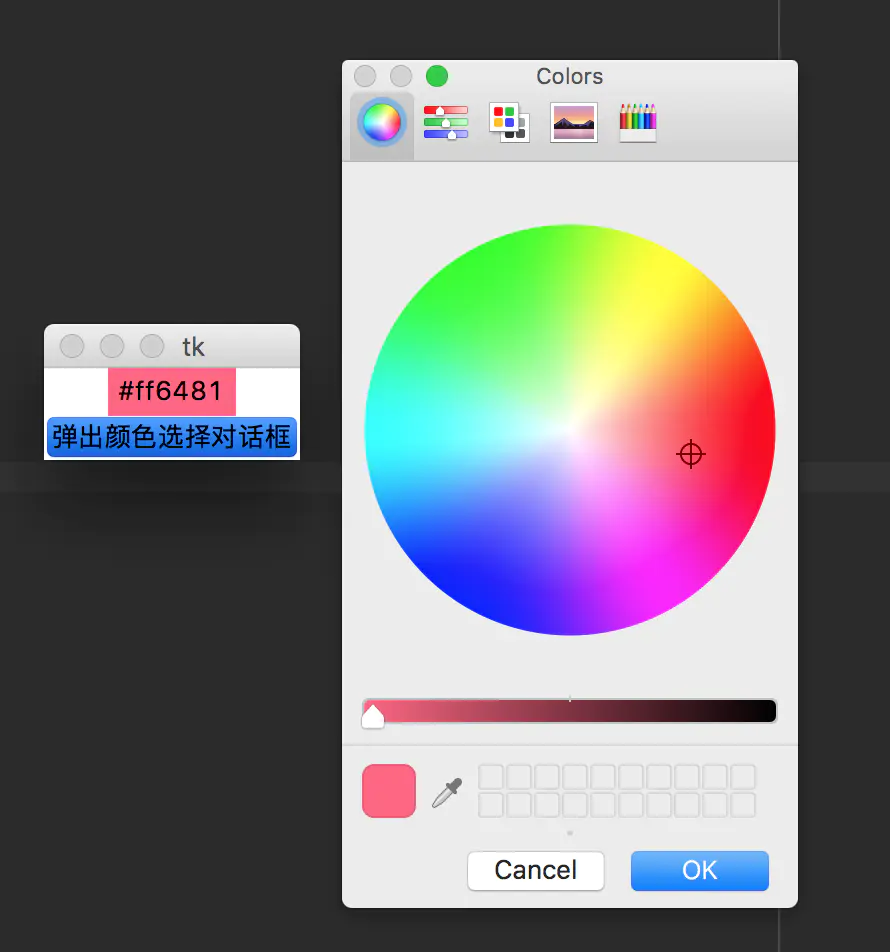This screenshot has height=952, width=890.
Task: Select the last empty slot in top row
Action: (743, 777)
